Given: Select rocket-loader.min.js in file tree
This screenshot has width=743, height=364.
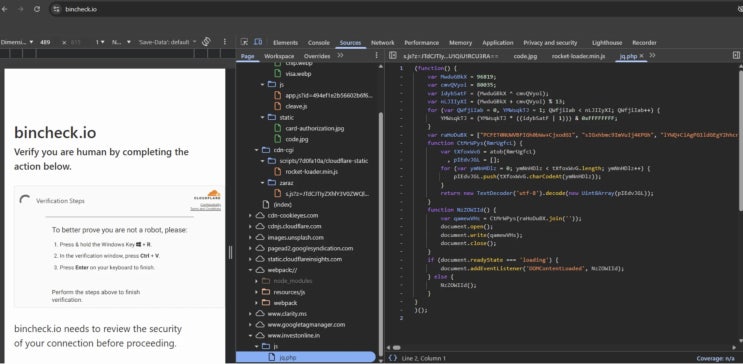Looking at the screenshot, I should [304, 172].
